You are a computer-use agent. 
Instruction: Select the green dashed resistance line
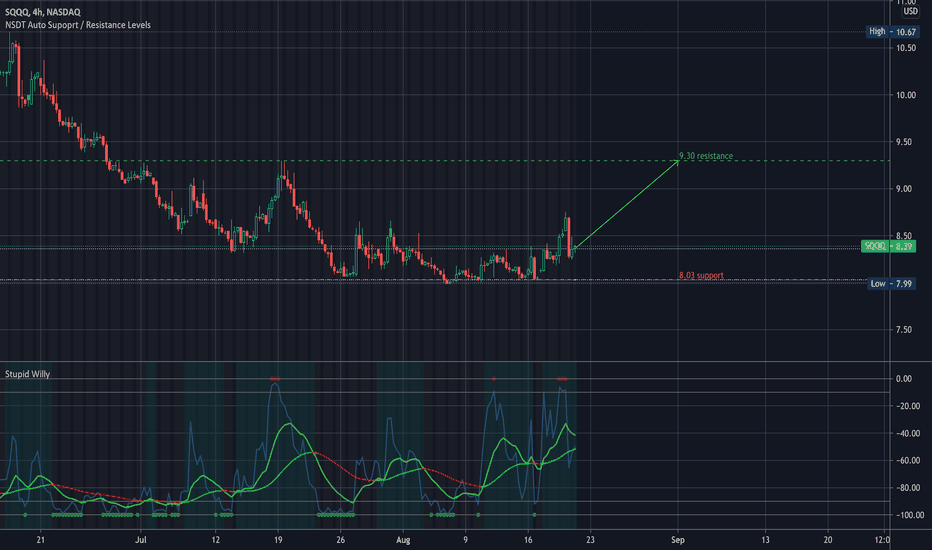445,161
